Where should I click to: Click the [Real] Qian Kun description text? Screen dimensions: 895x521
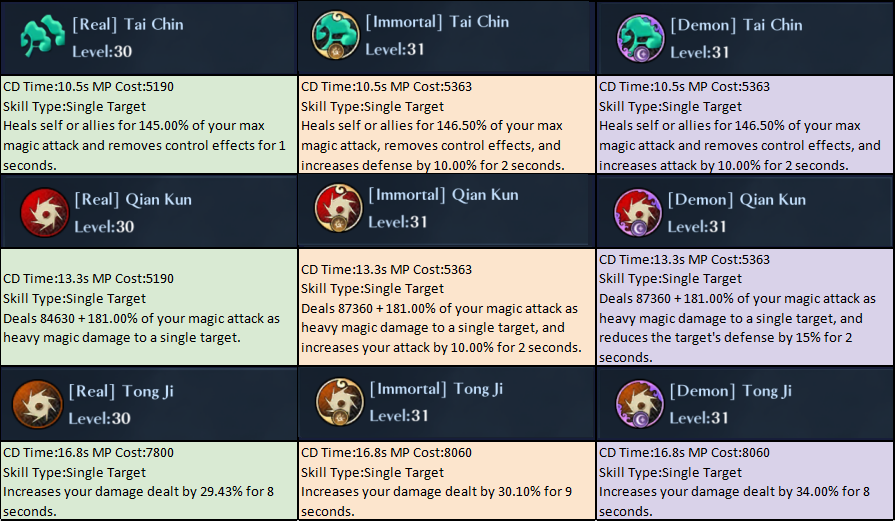click(148, 318)
